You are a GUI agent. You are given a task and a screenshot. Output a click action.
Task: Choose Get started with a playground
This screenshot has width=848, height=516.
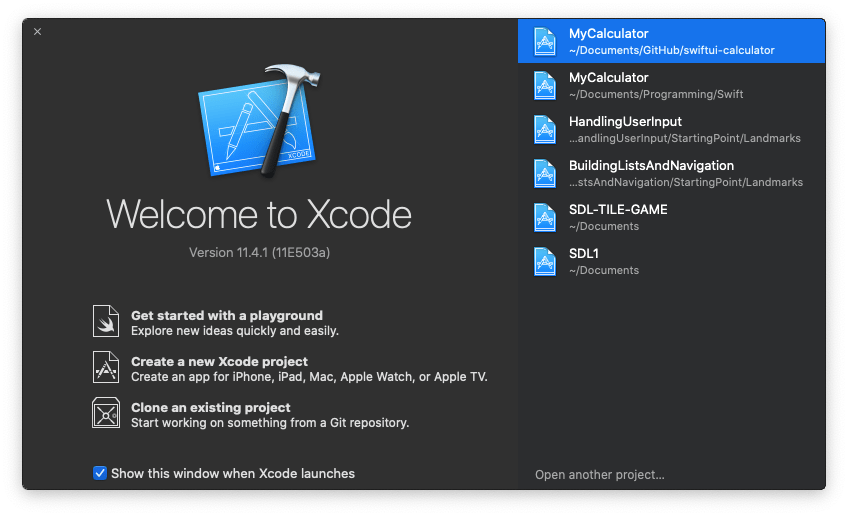point(227,315)
